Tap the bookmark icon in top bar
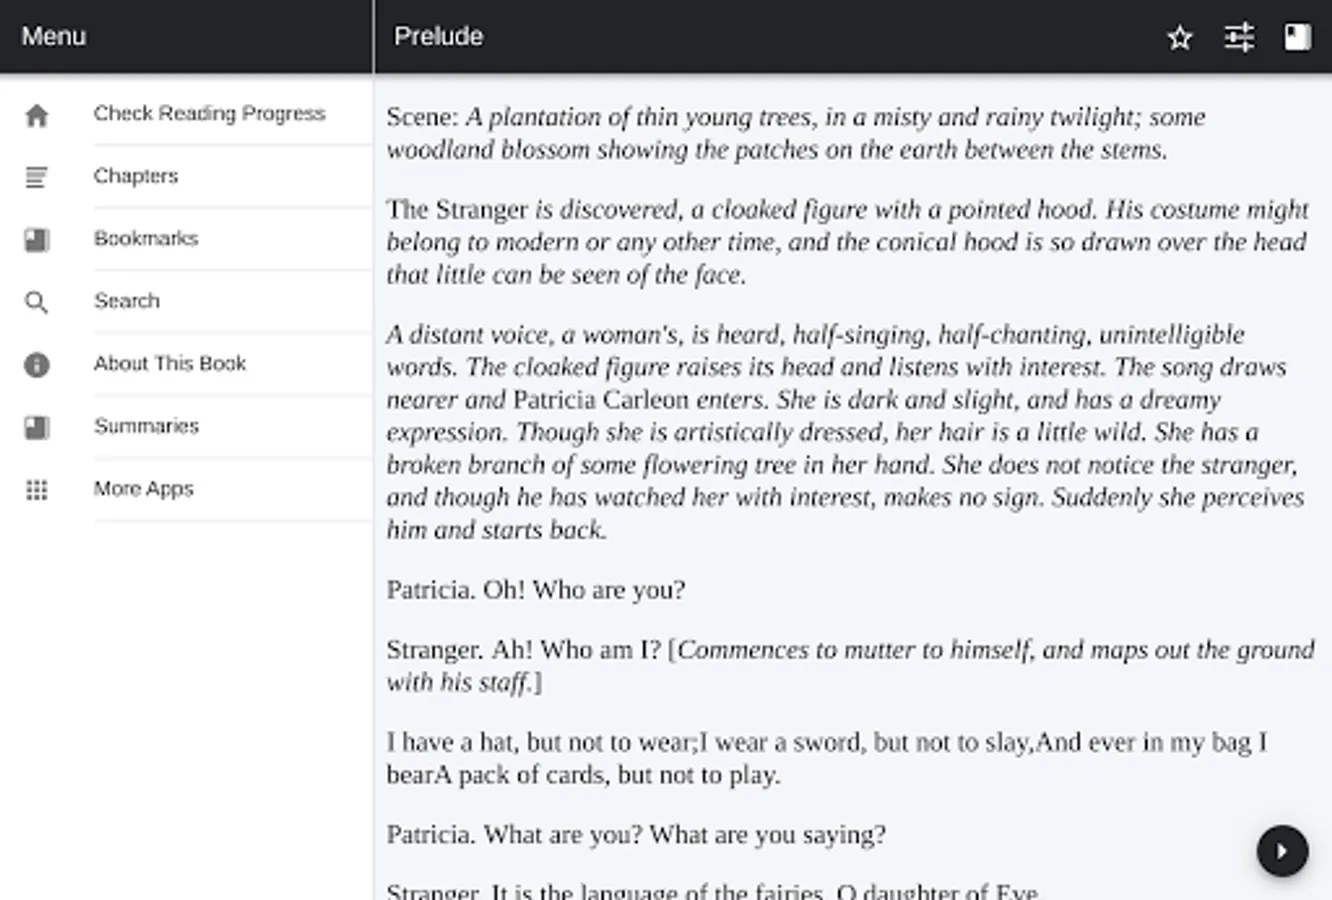The image size is (1332, 900). click(x=1297, y=38)
